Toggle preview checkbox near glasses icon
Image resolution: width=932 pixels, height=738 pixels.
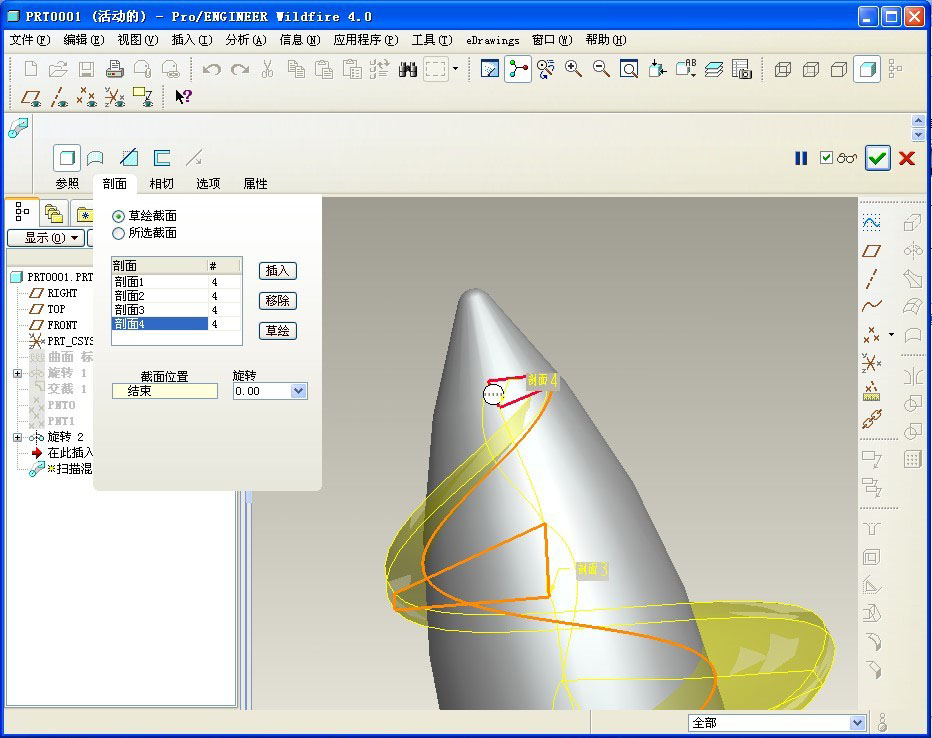(x=826, y=157)
